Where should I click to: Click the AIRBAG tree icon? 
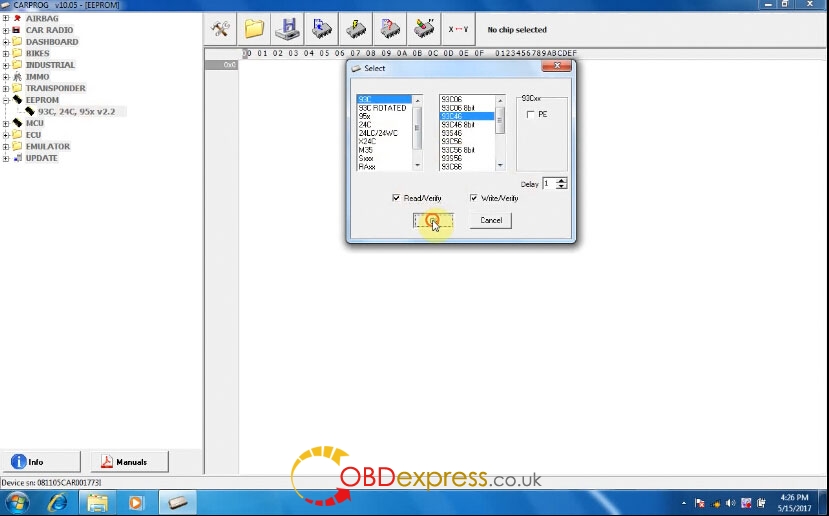click(17, 18)
